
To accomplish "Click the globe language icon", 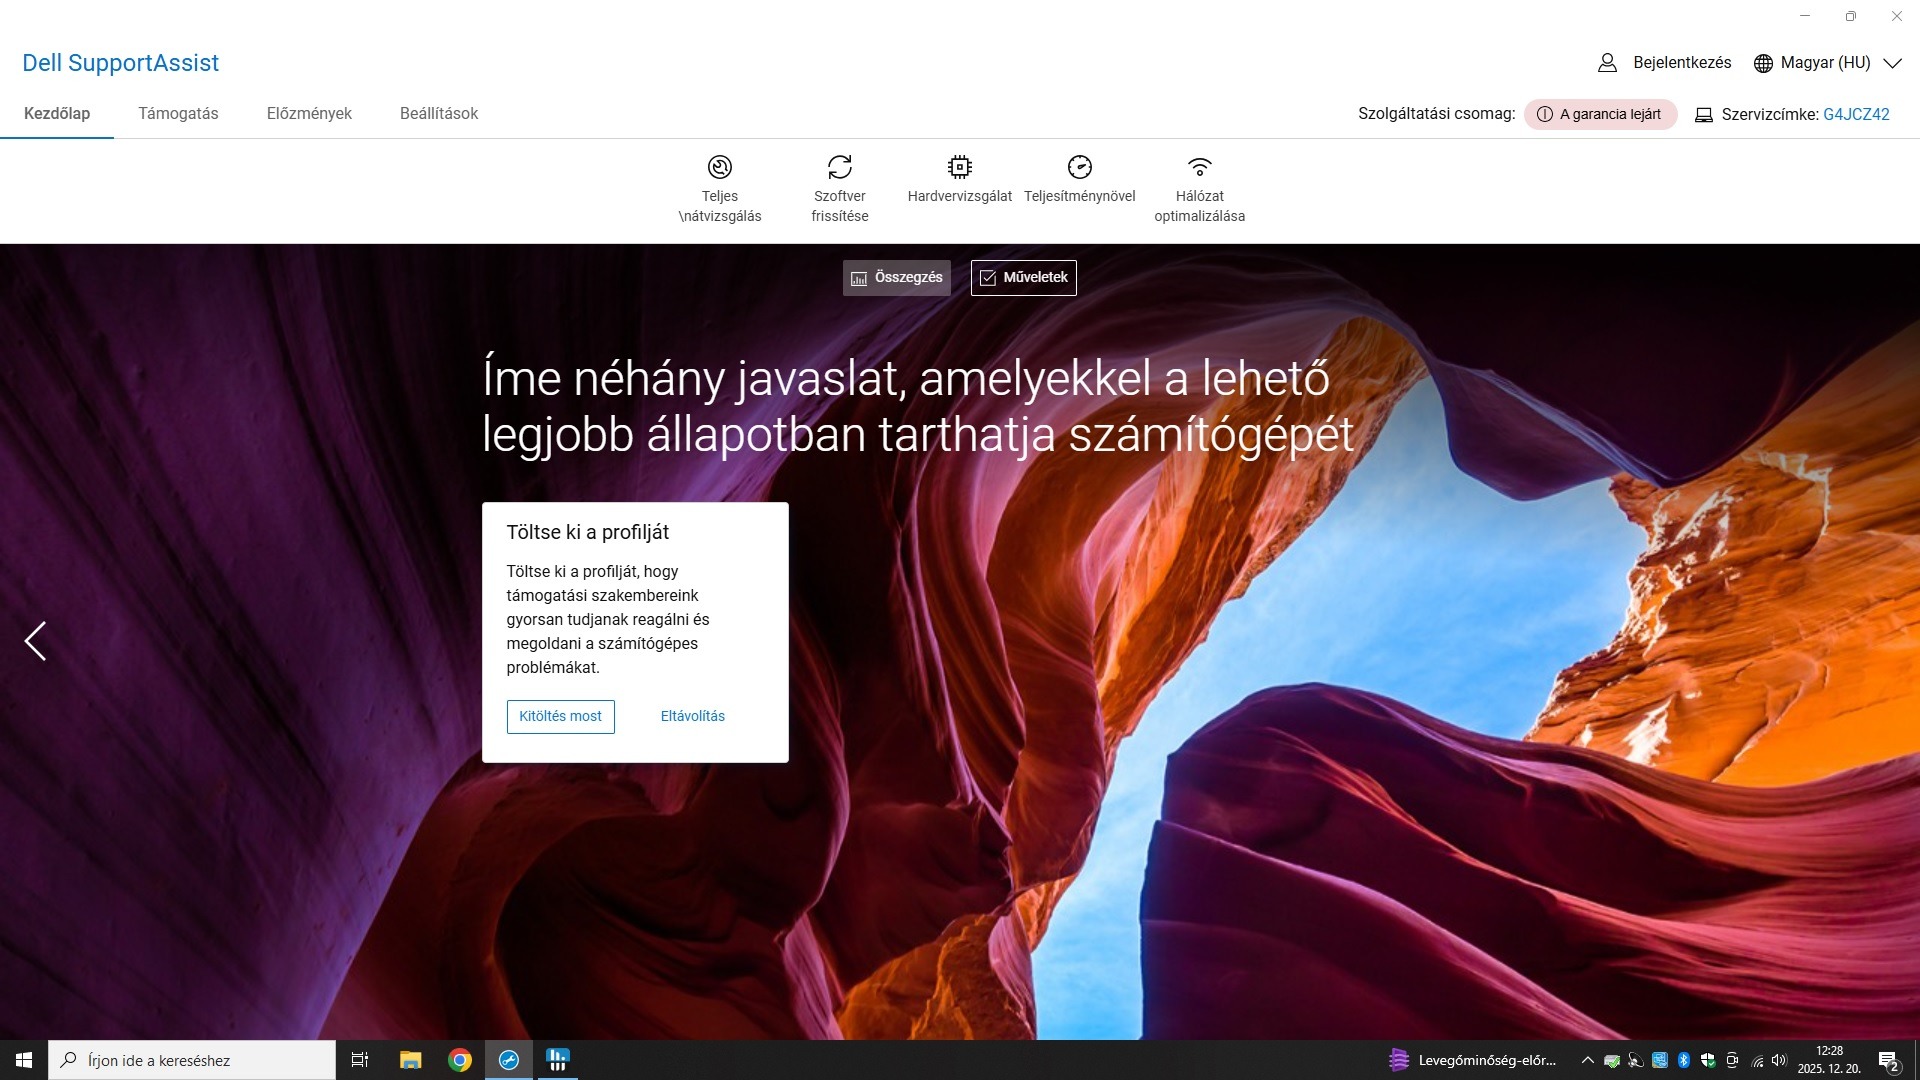I will click(1763, 63).
